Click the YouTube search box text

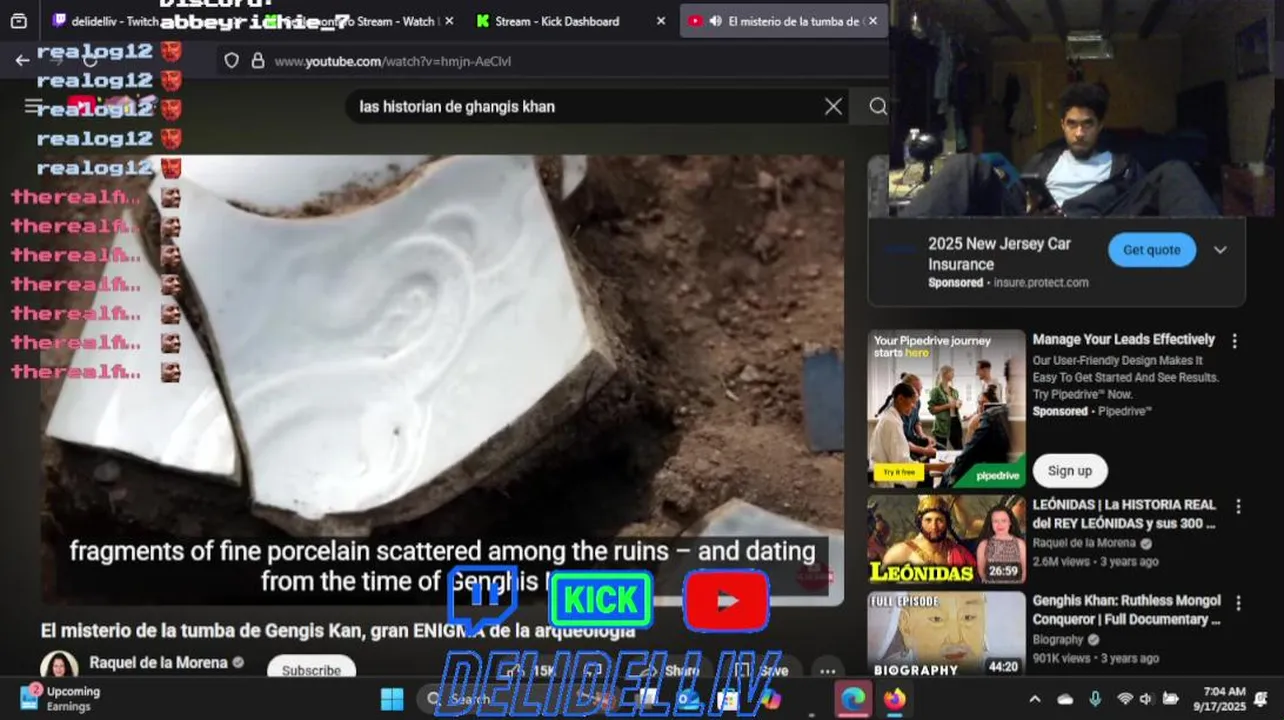(x=457, y=107)
